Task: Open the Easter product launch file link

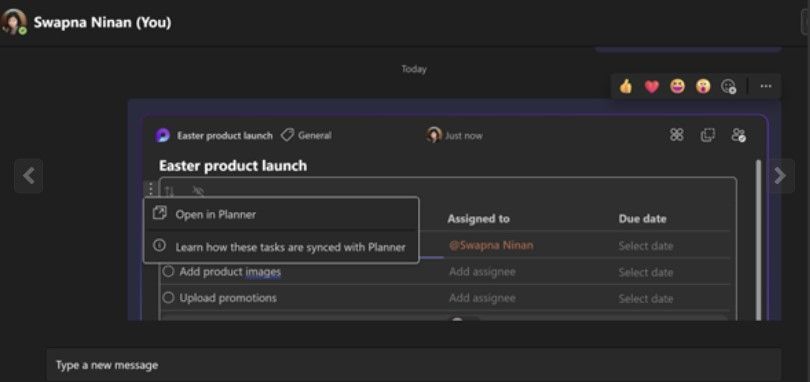Action: 225,135
